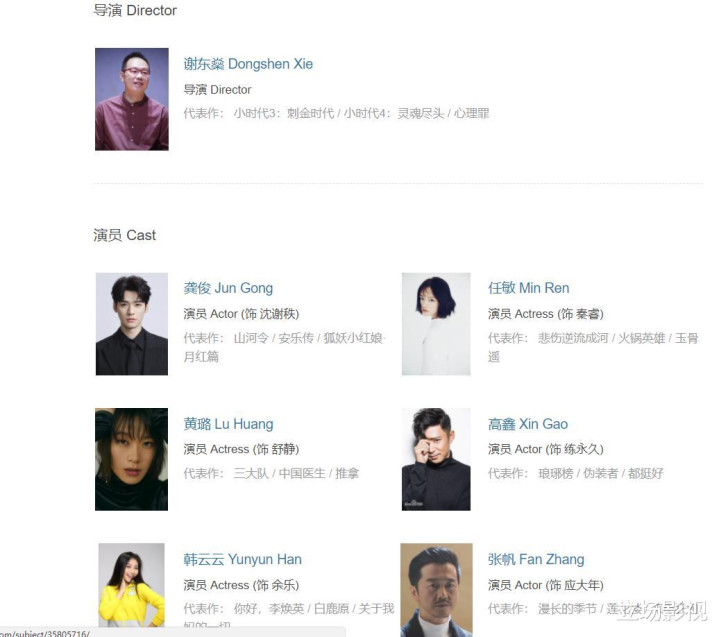
Task: Open director Dongshen Xie's name link
Action: click(x=248, y=64)
